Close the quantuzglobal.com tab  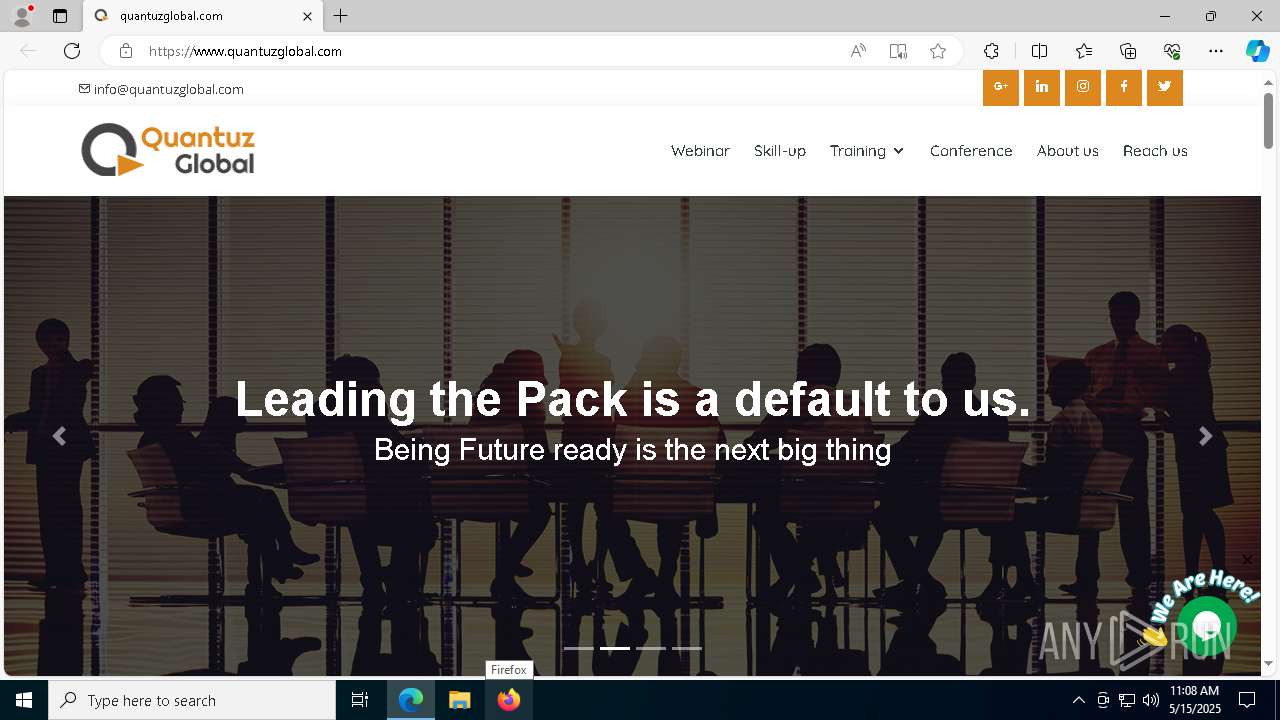pyautogui.click(x=307, y=16)
